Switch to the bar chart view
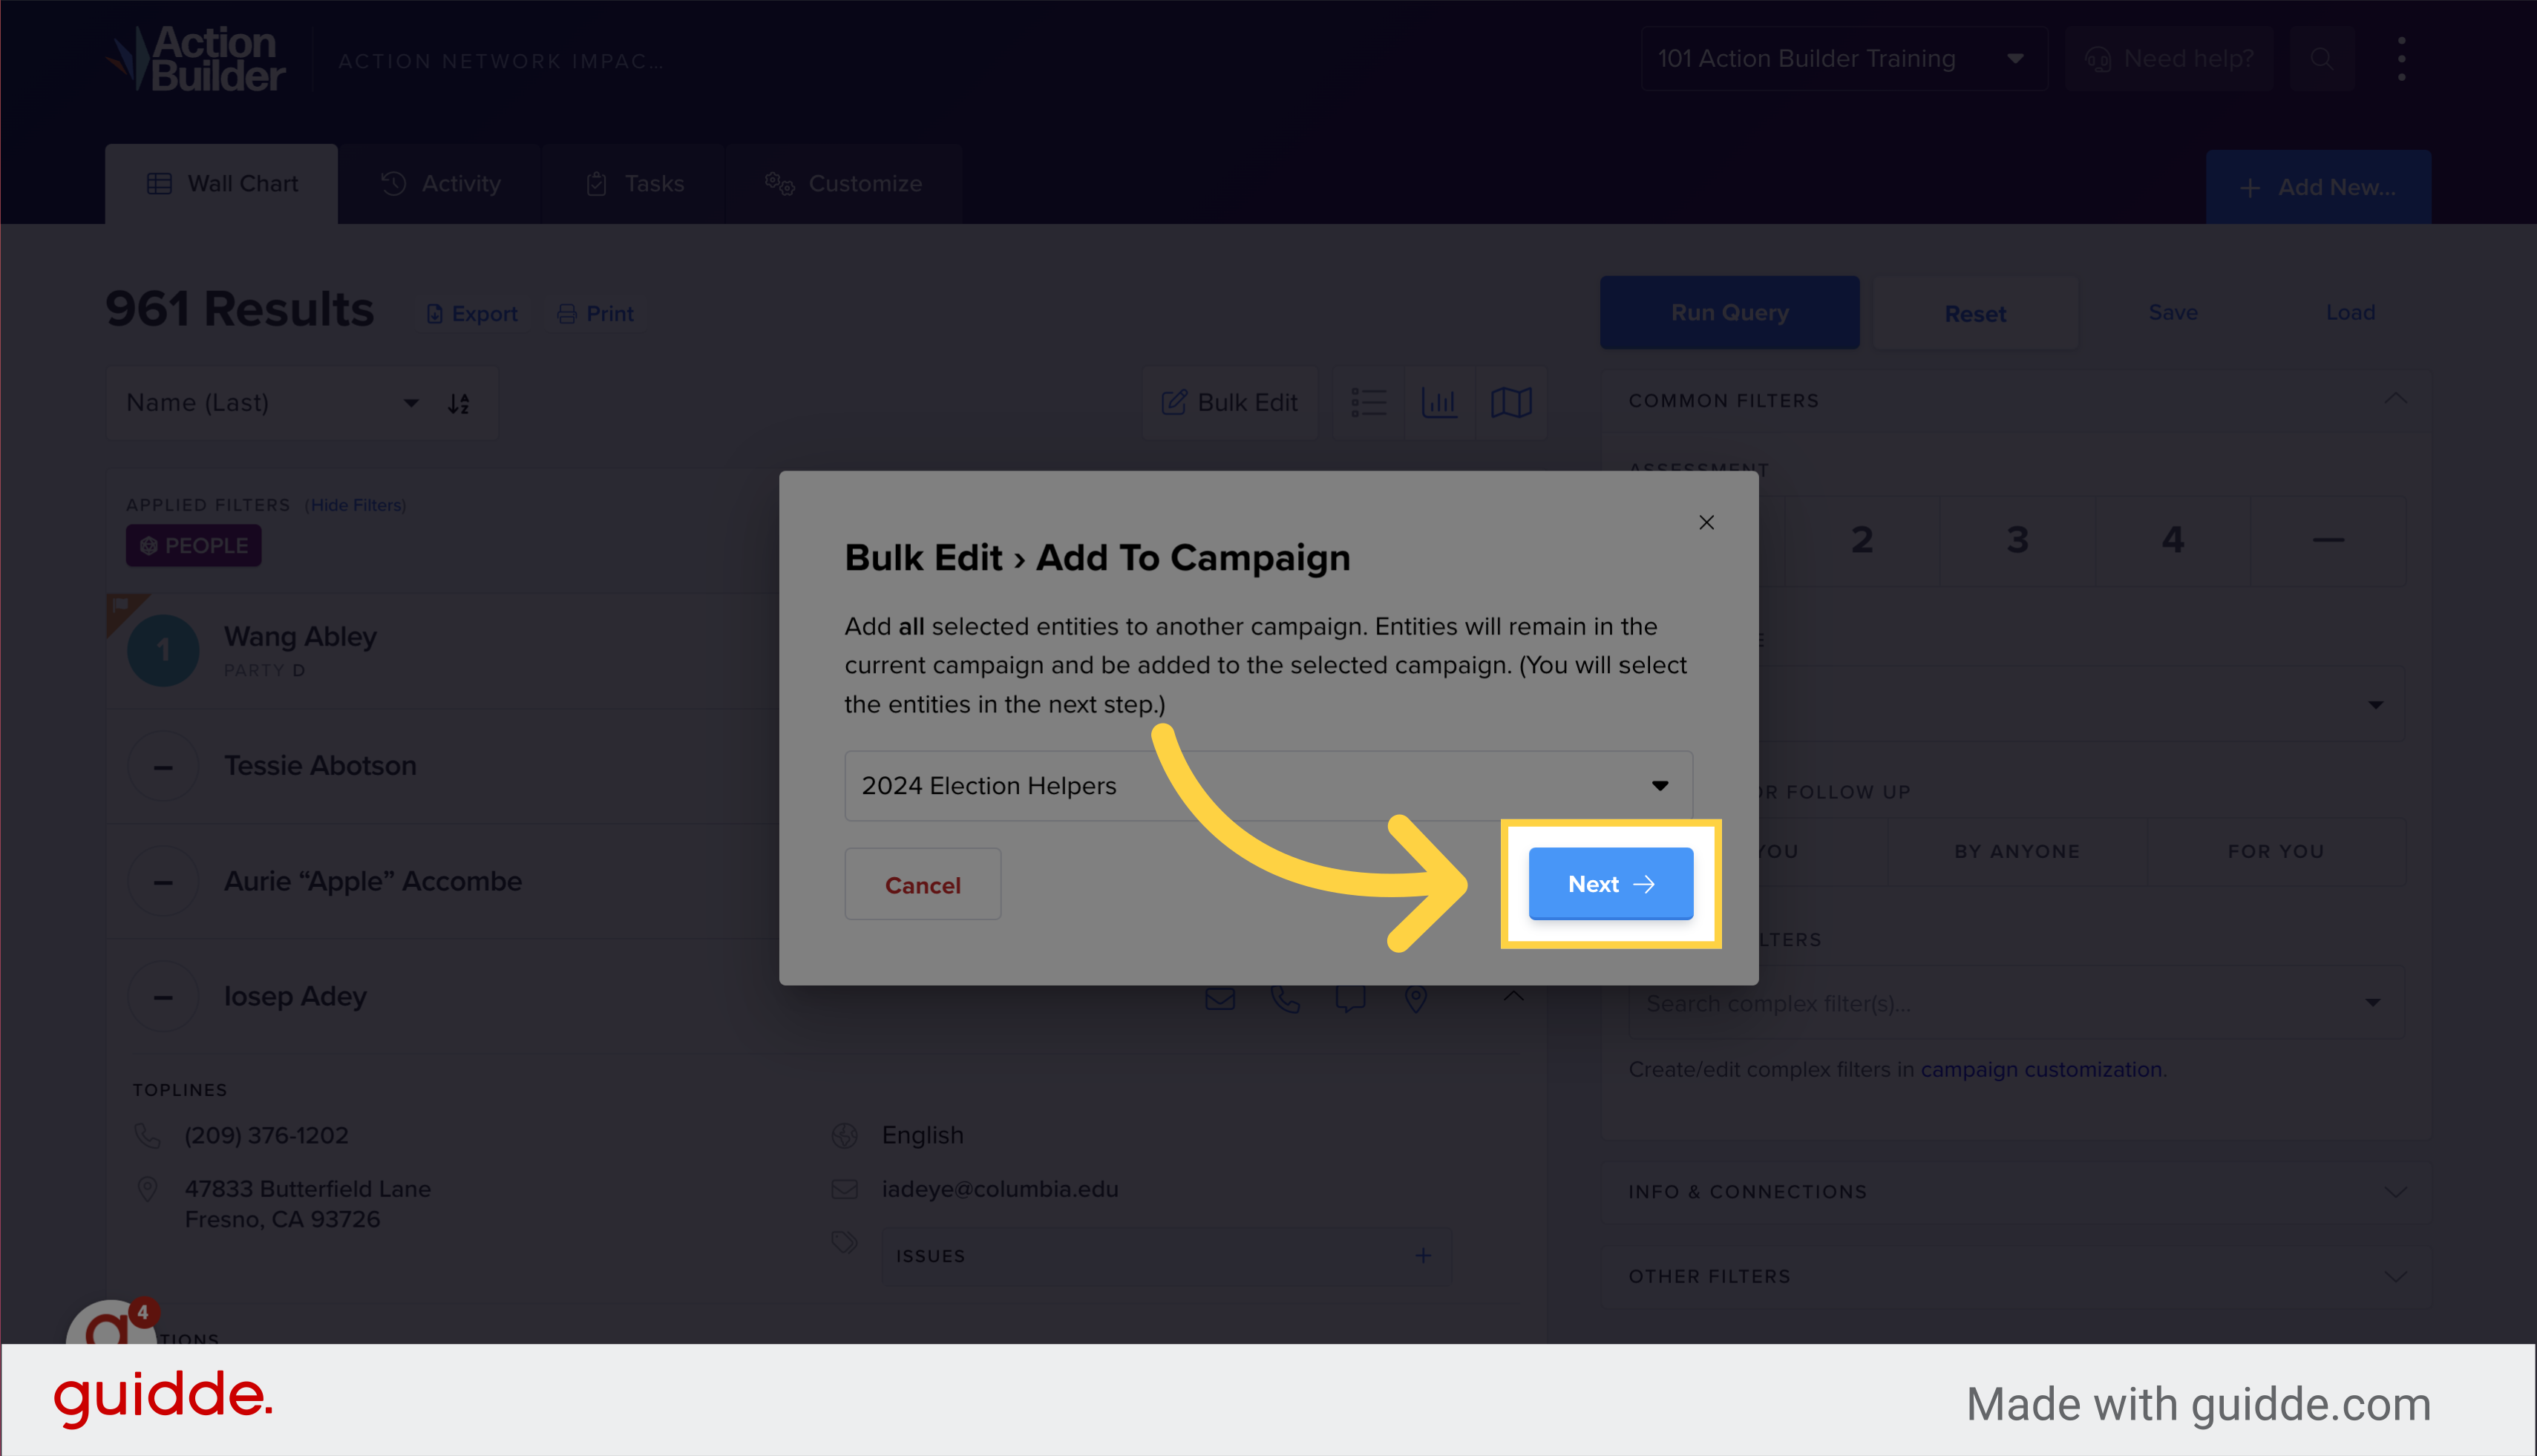Screen dimensions: 2537x1456 pyautogui.click(x=1440, y=403)
